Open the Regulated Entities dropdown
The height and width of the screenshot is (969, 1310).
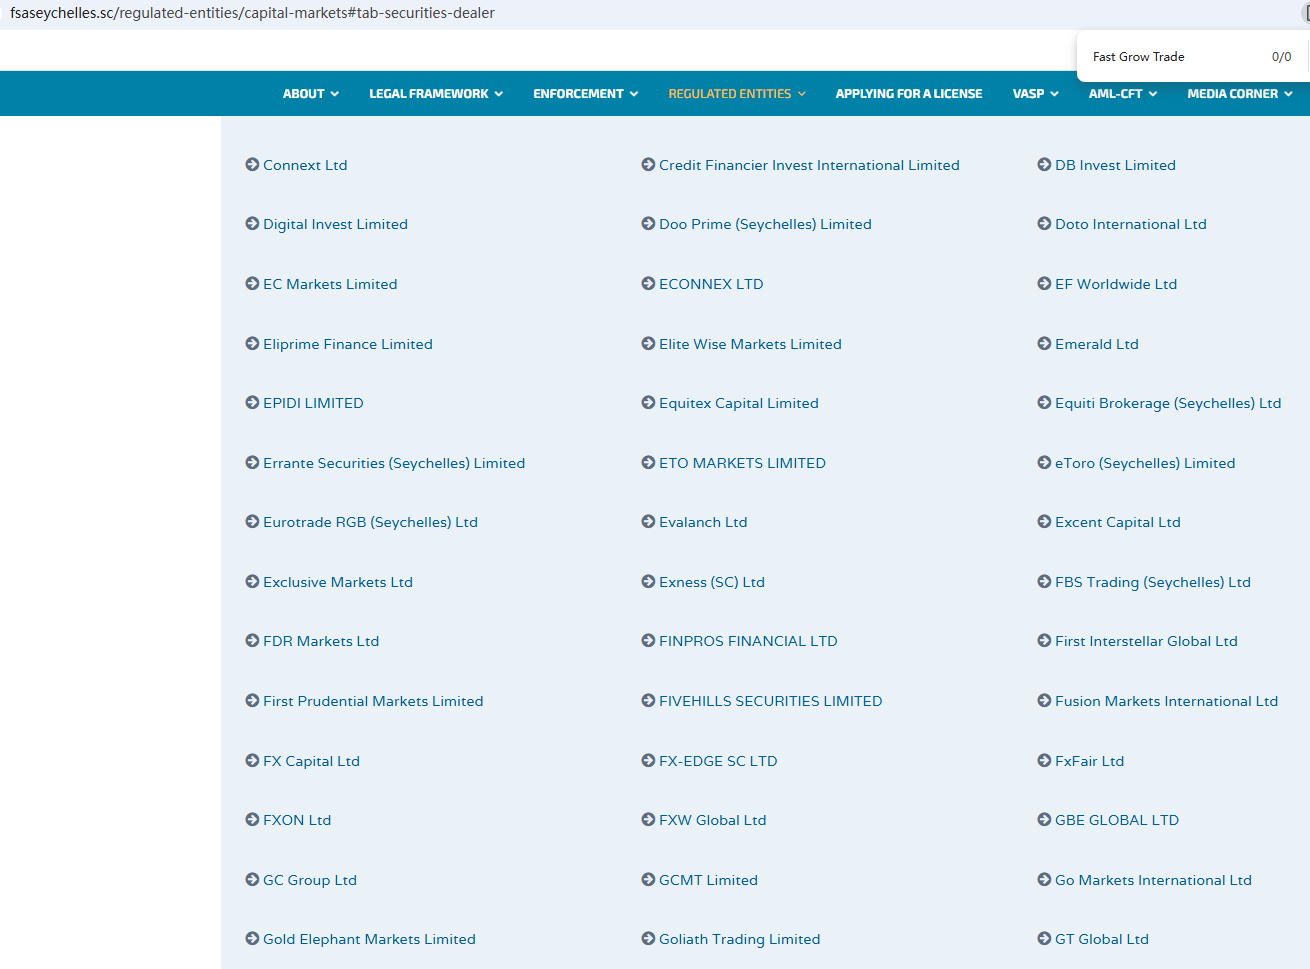(x=736, y=94)
